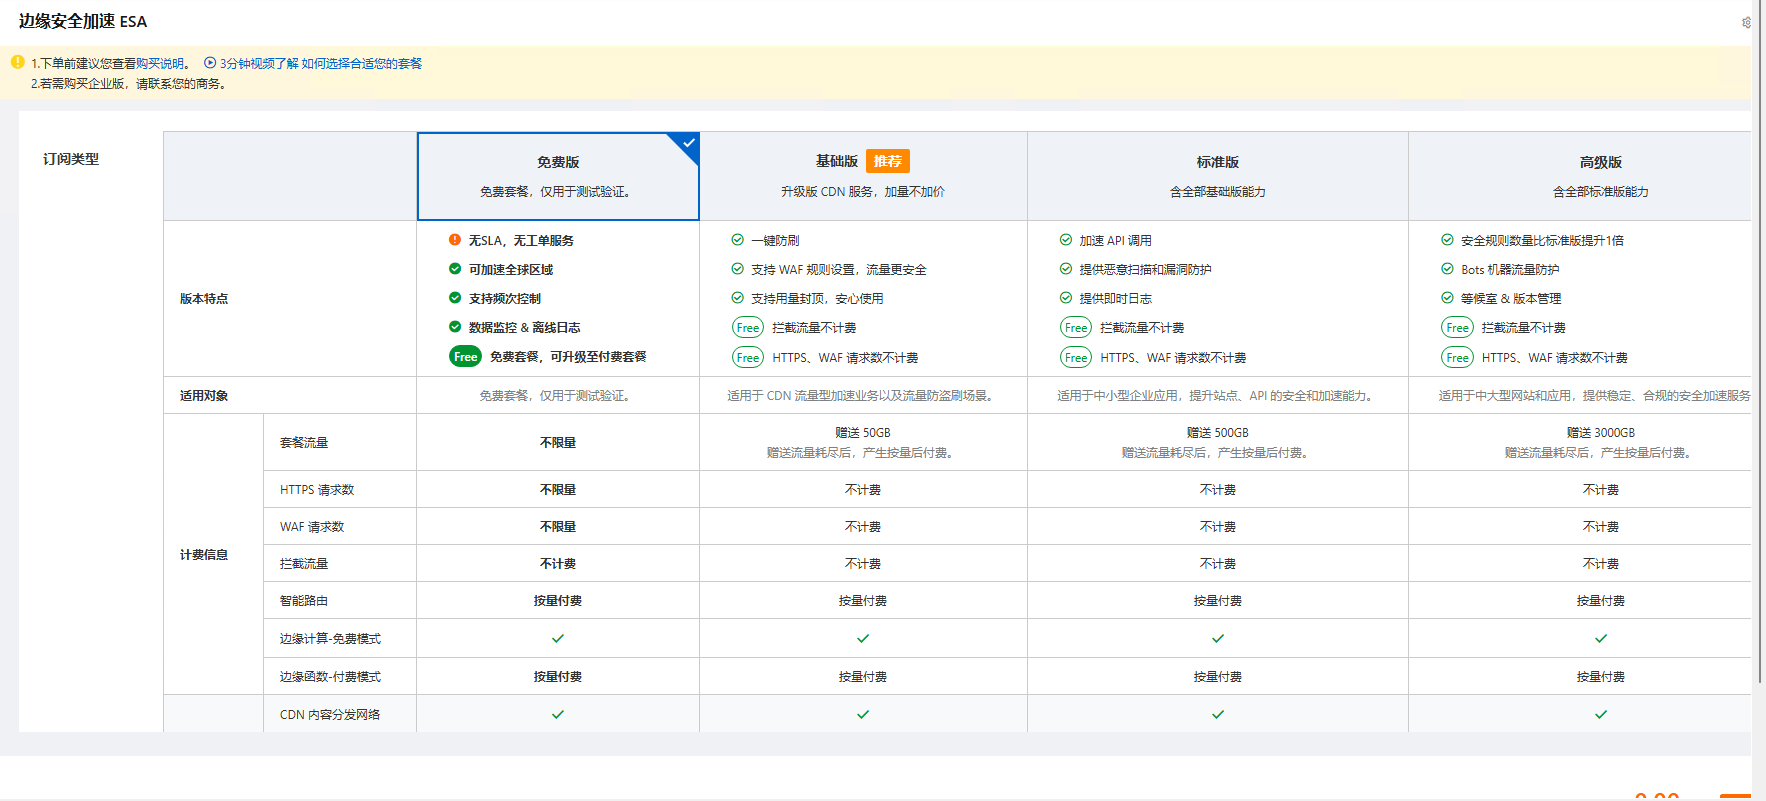Click check icon beside Bots 机器流量防护
1766x801 pixels.
[1447, 269]
